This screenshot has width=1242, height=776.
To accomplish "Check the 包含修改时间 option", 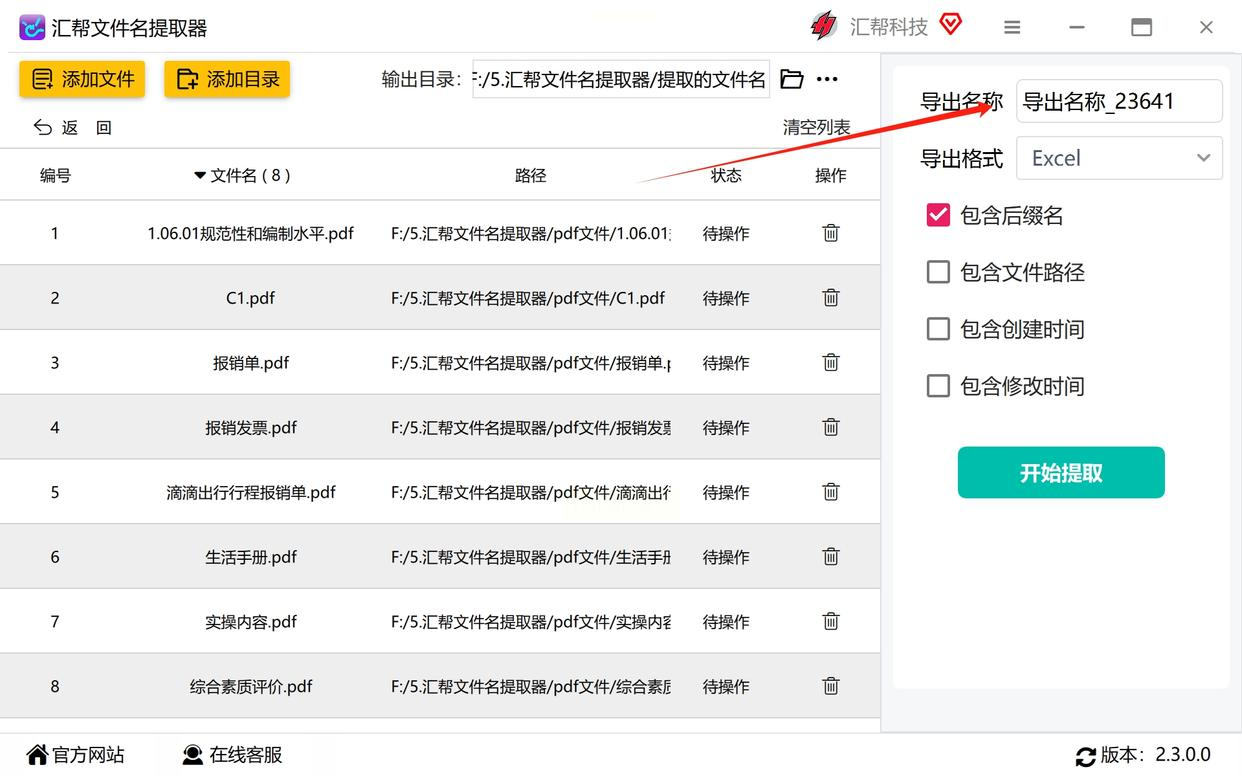I will tap(938, 386).
